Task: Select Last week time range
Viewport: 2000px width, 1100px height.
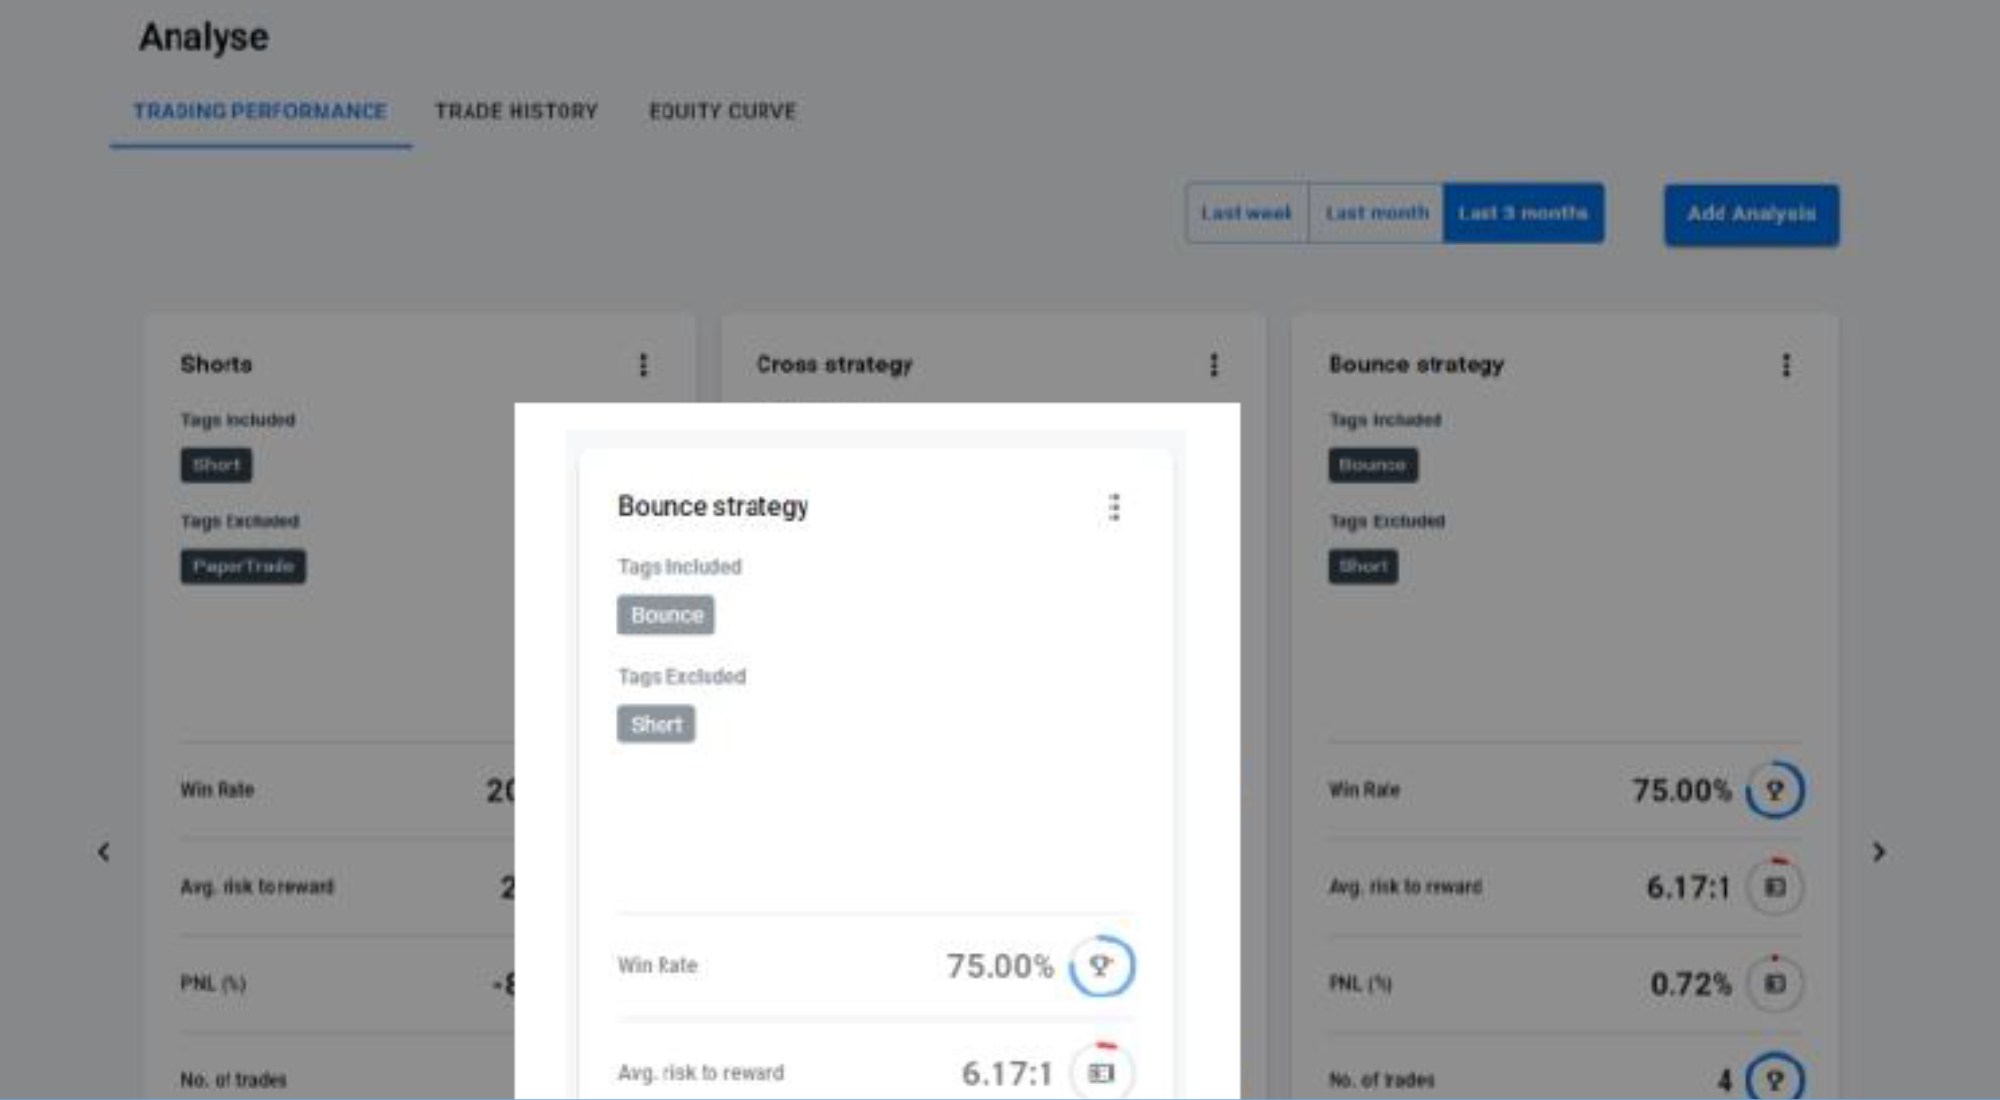Action: point(1246,213)
